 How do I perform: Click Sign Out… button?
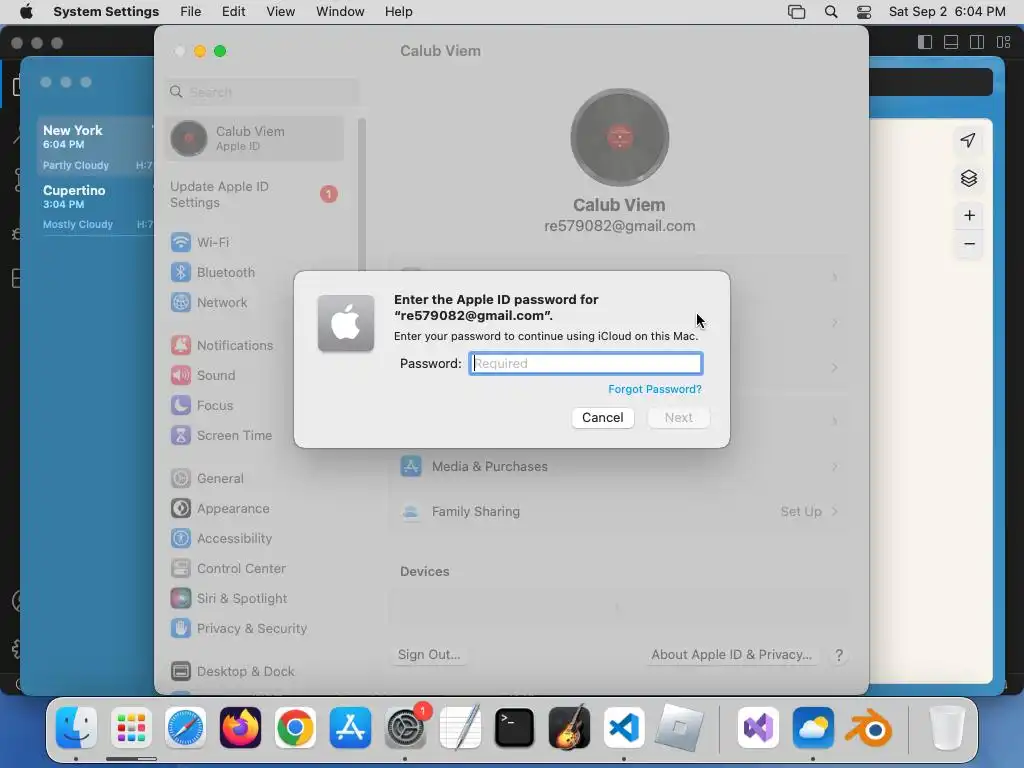click(x=429, y=654)
